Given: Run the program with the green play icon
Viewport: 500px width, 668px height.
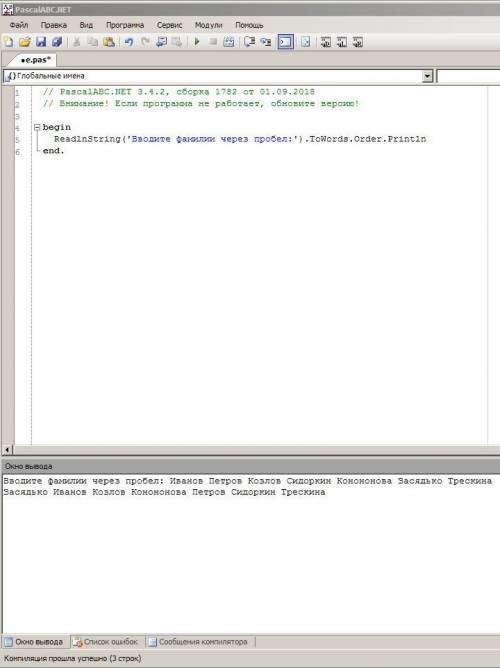Looking at the screenshot, I should point(197,42).
